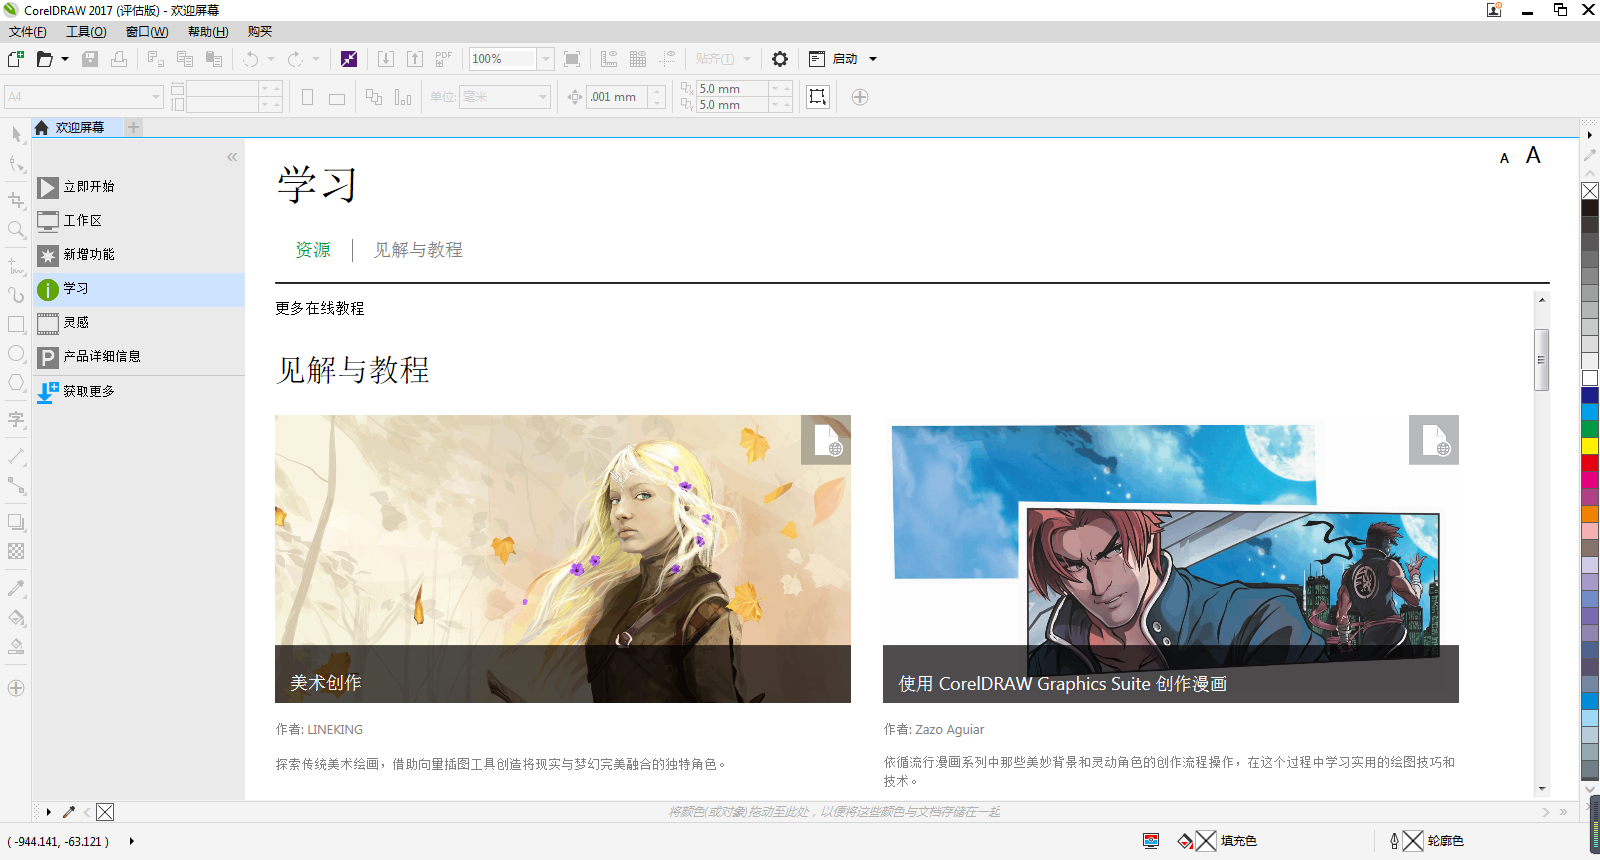
Task: Click the small A decrease font icon
Action: (1504, 158)
